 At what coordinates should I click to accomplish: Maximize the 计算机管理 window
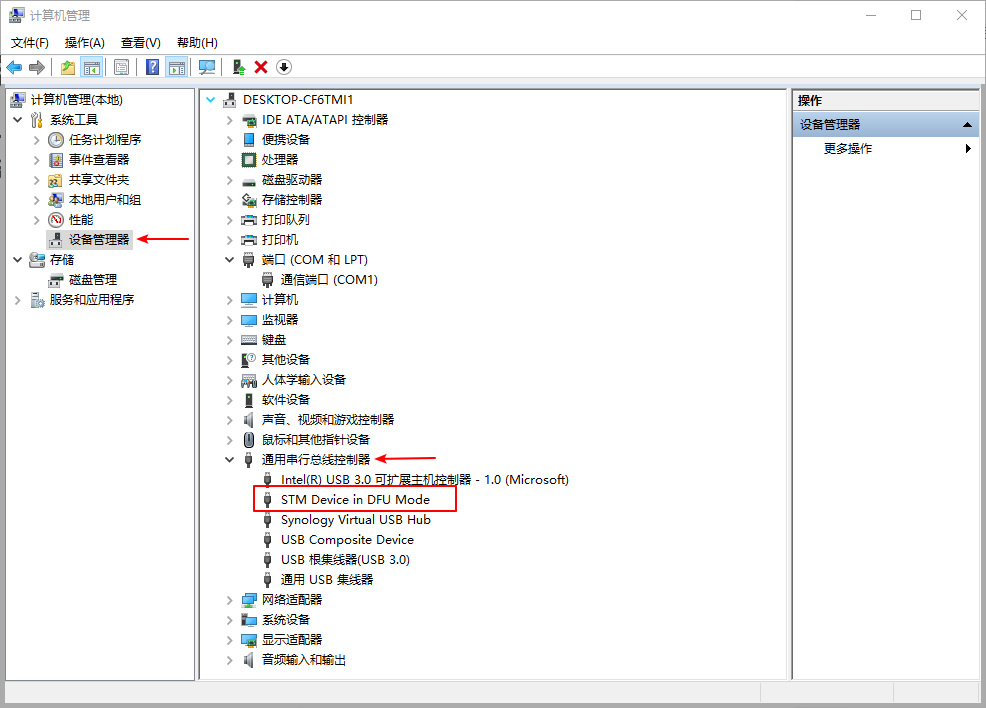click(916, 15)
